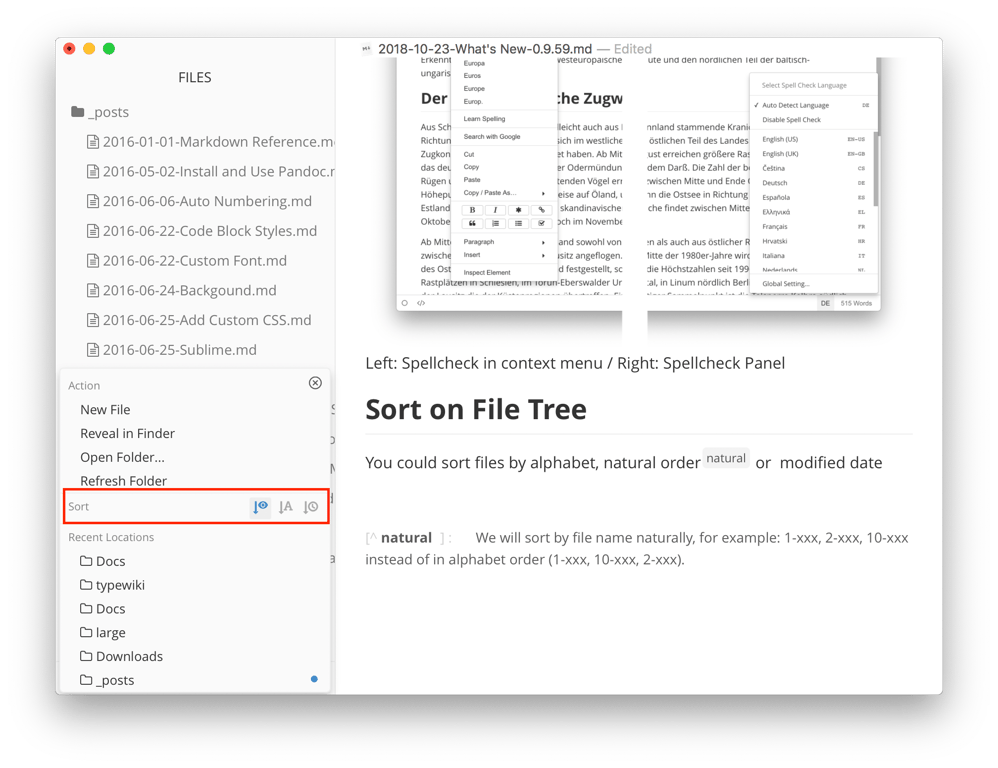Screen dimensions: 998x768
Task: Click the markdown document icon in title bar
Action: (367, 48)
